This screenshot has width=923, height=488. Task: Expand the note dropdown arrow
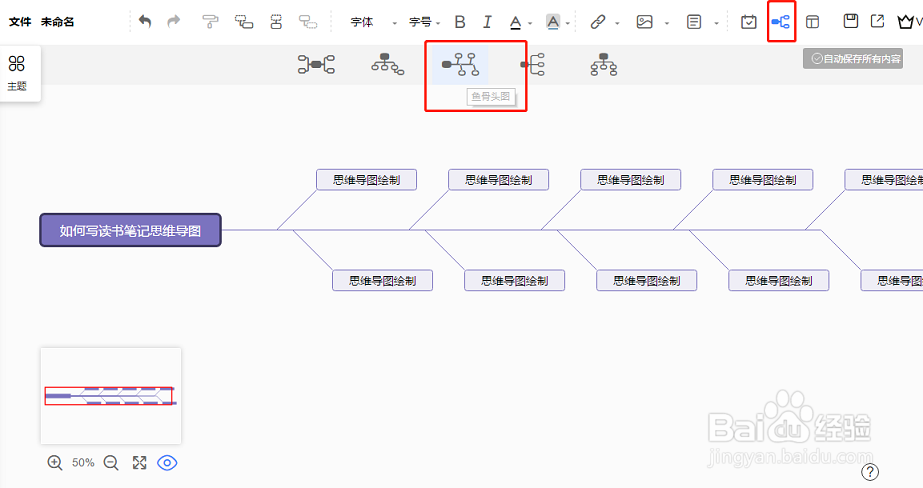pyautogui.click(x=716, y=24)
